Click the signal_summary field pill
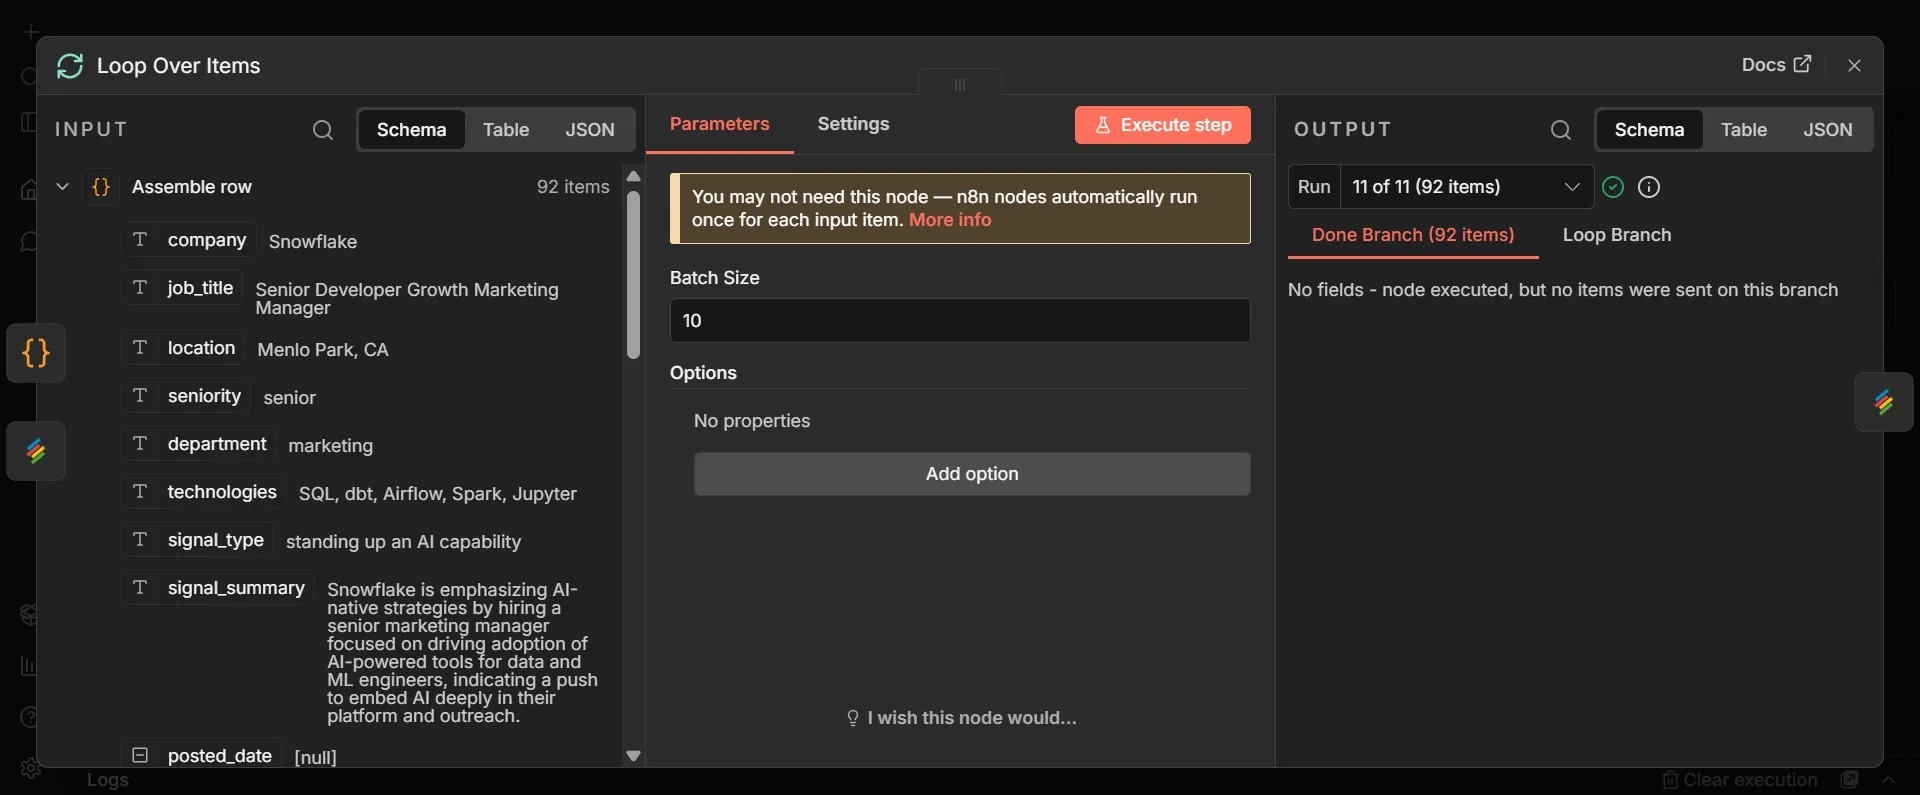 (218, 588)
